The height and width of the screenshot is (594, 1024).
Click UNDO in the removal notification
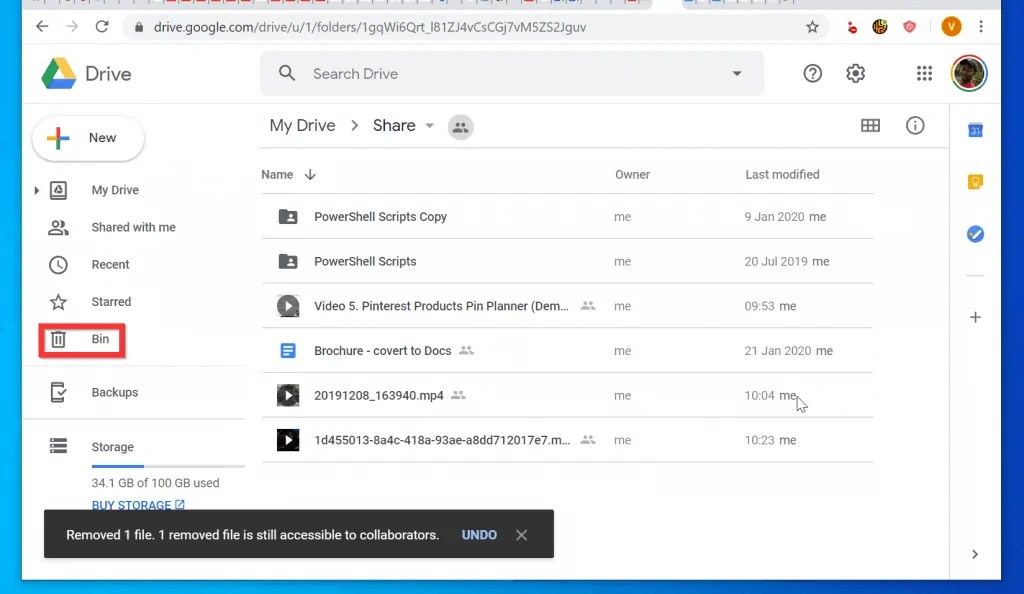pos(479,535)
